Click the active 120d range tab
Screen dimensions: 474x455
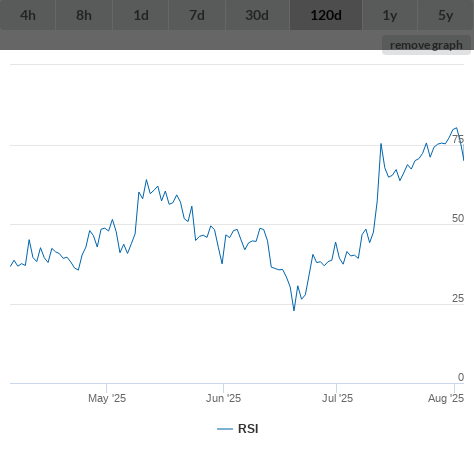tap(326, 15)
